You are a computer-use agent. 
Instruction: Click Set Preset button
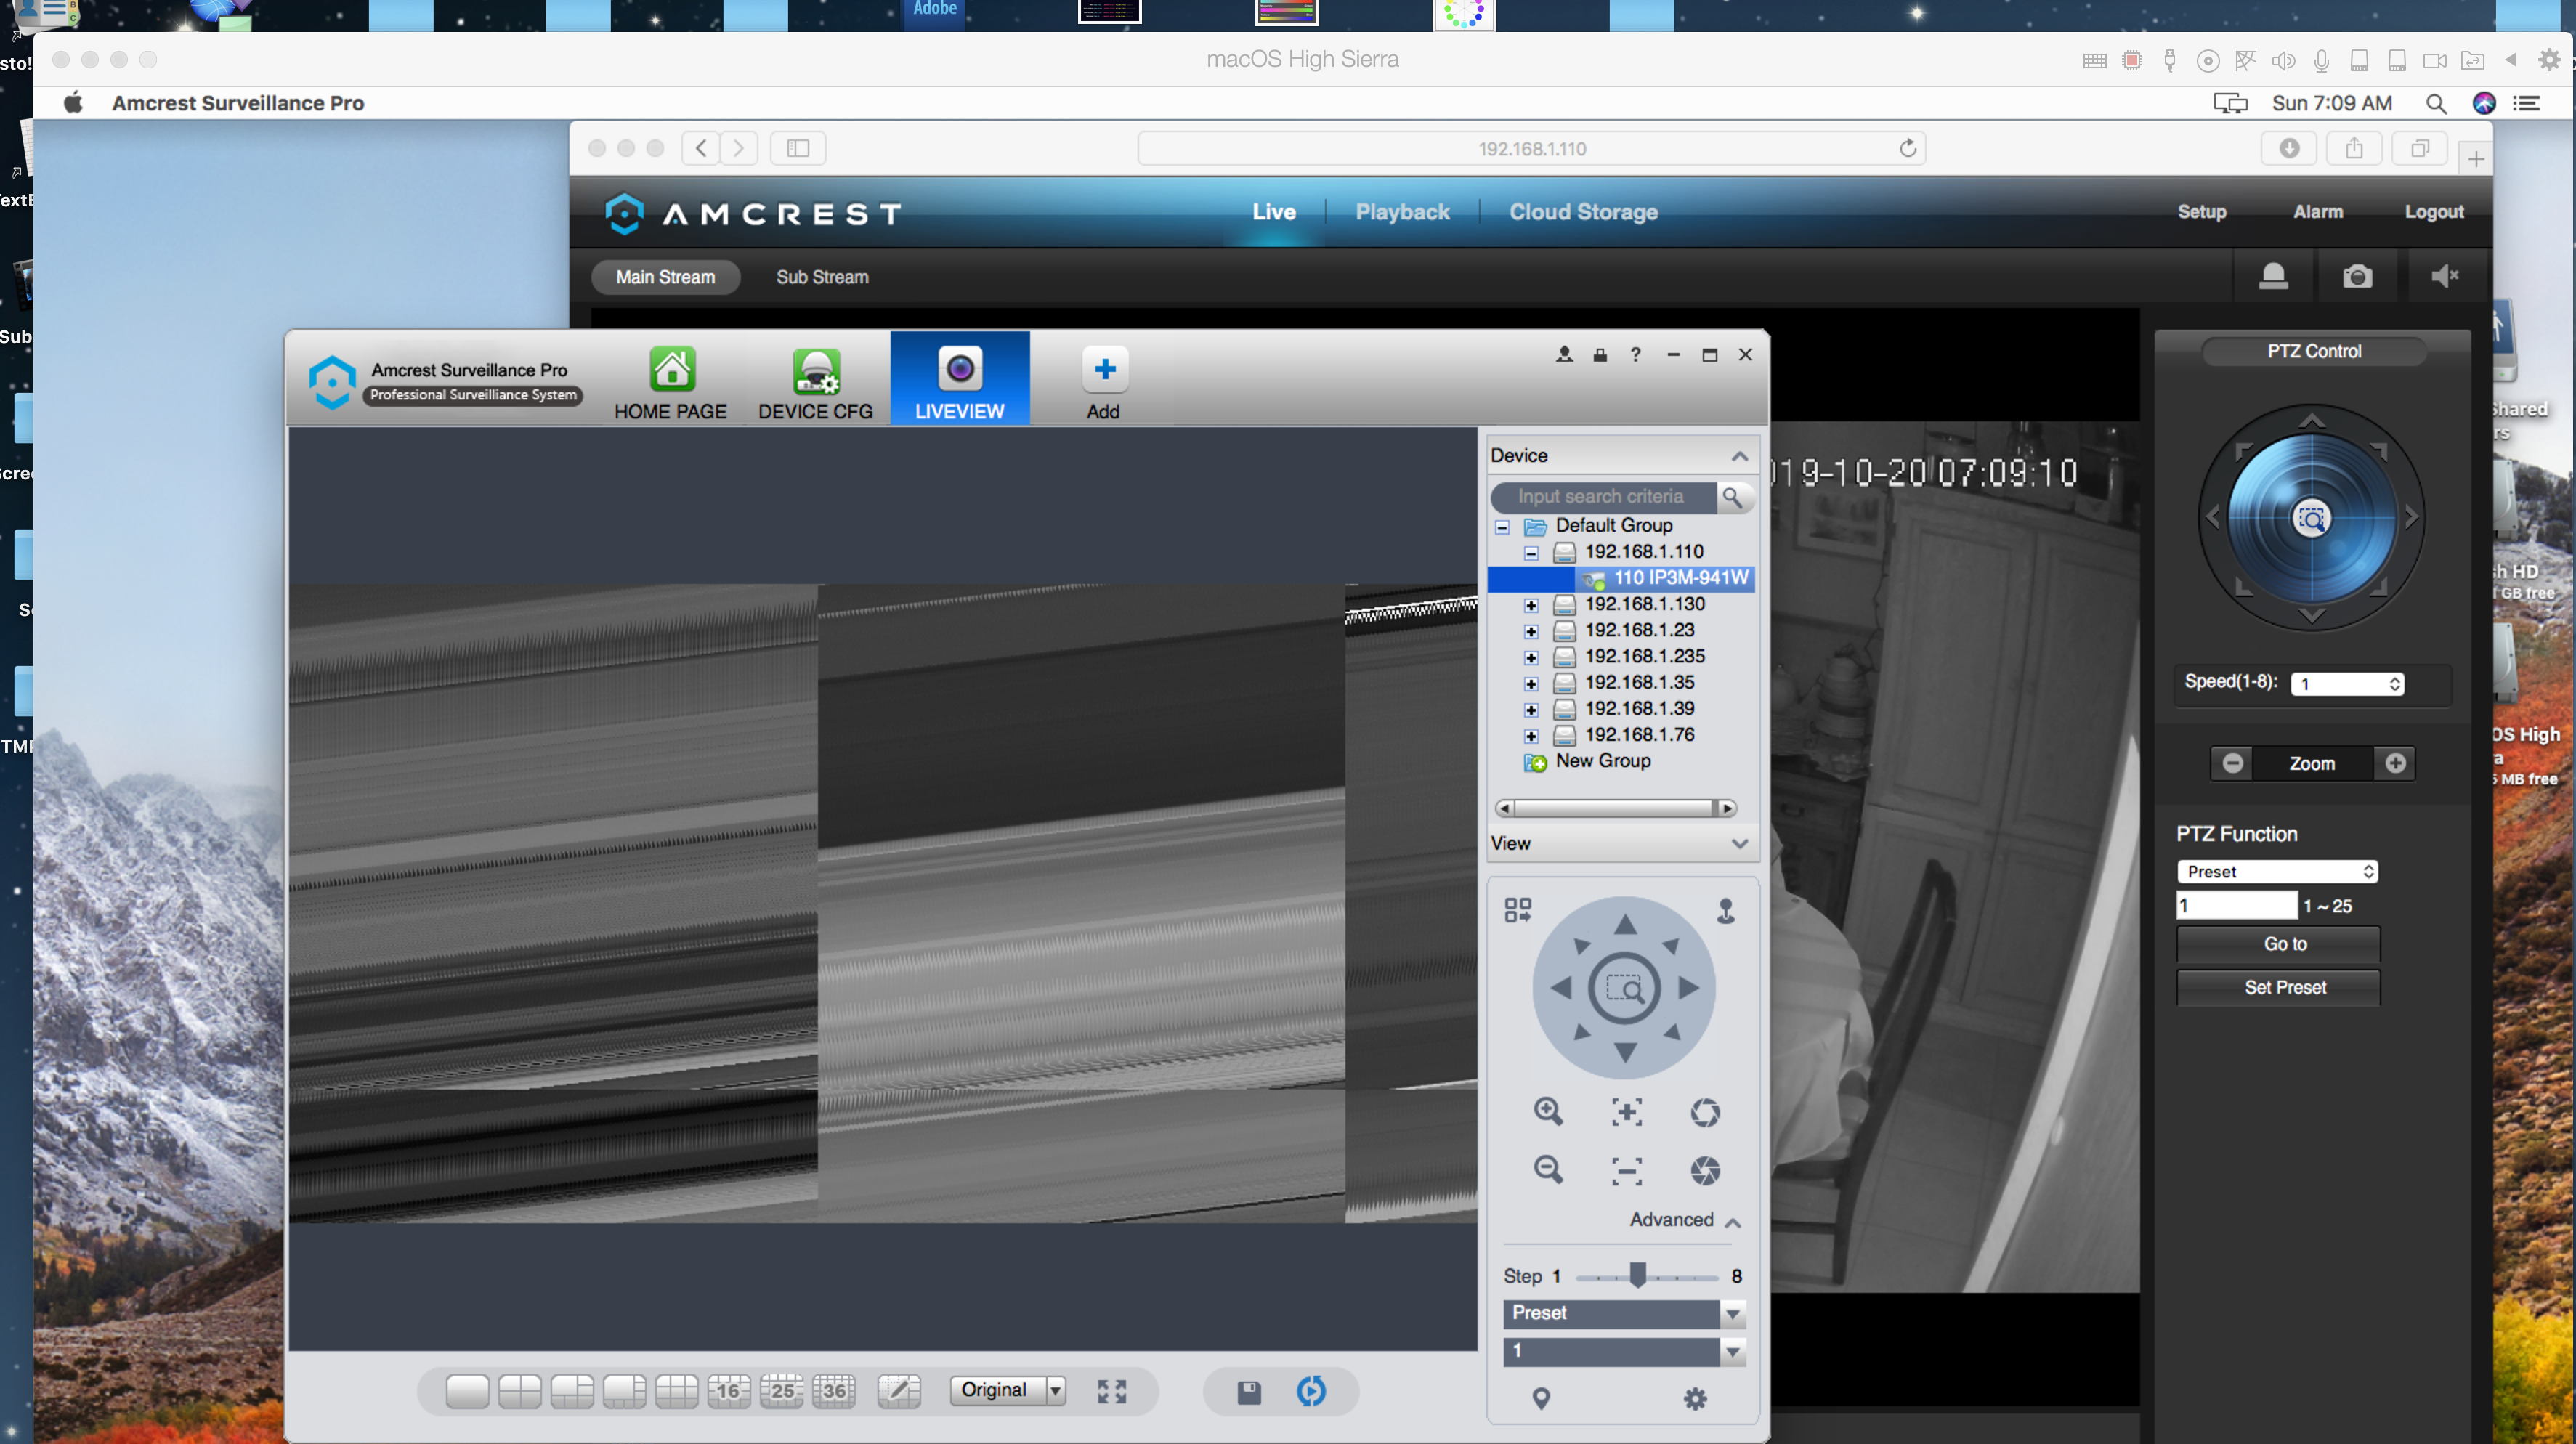tap(2278, 988)
